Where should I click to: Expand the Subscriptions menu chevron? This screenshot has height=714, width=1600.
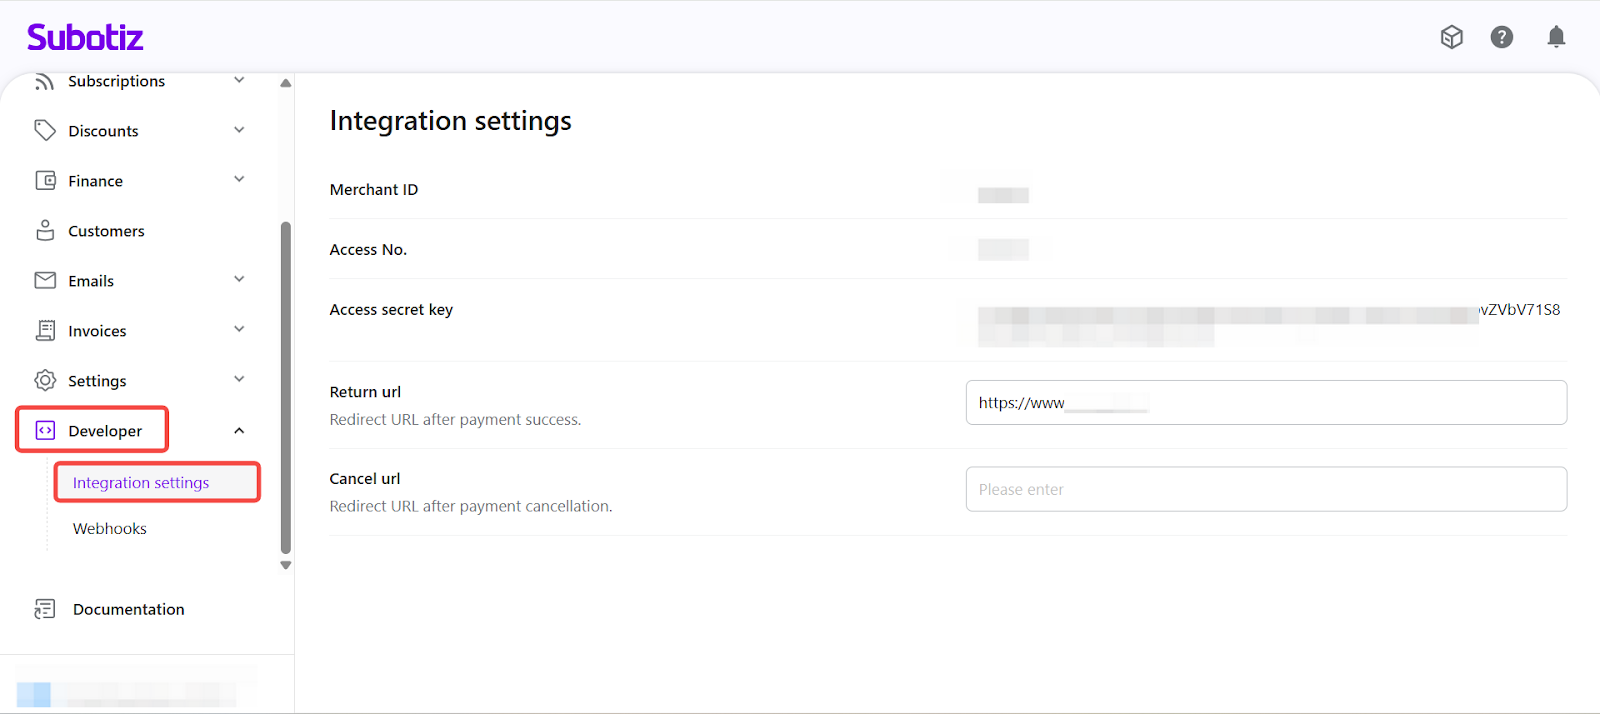click(x=239, y=80)
